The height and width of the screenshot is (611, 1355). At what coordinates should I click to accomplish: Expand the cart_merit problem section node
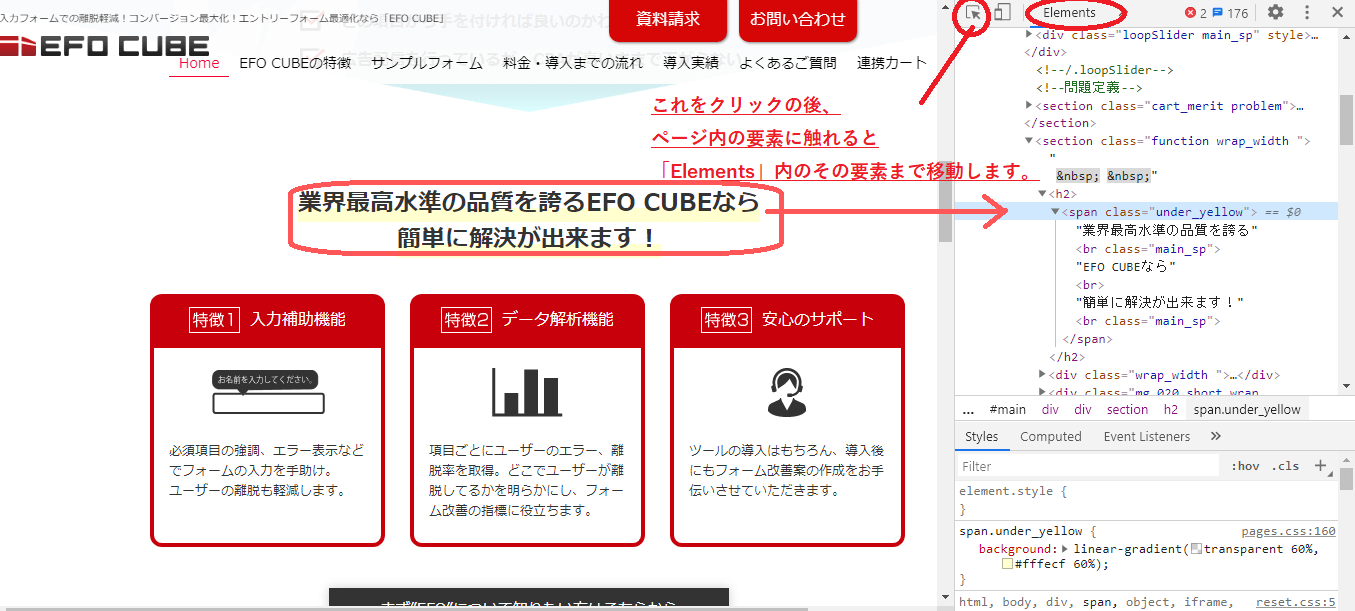pyautogui.click(x=1030, y=106)
